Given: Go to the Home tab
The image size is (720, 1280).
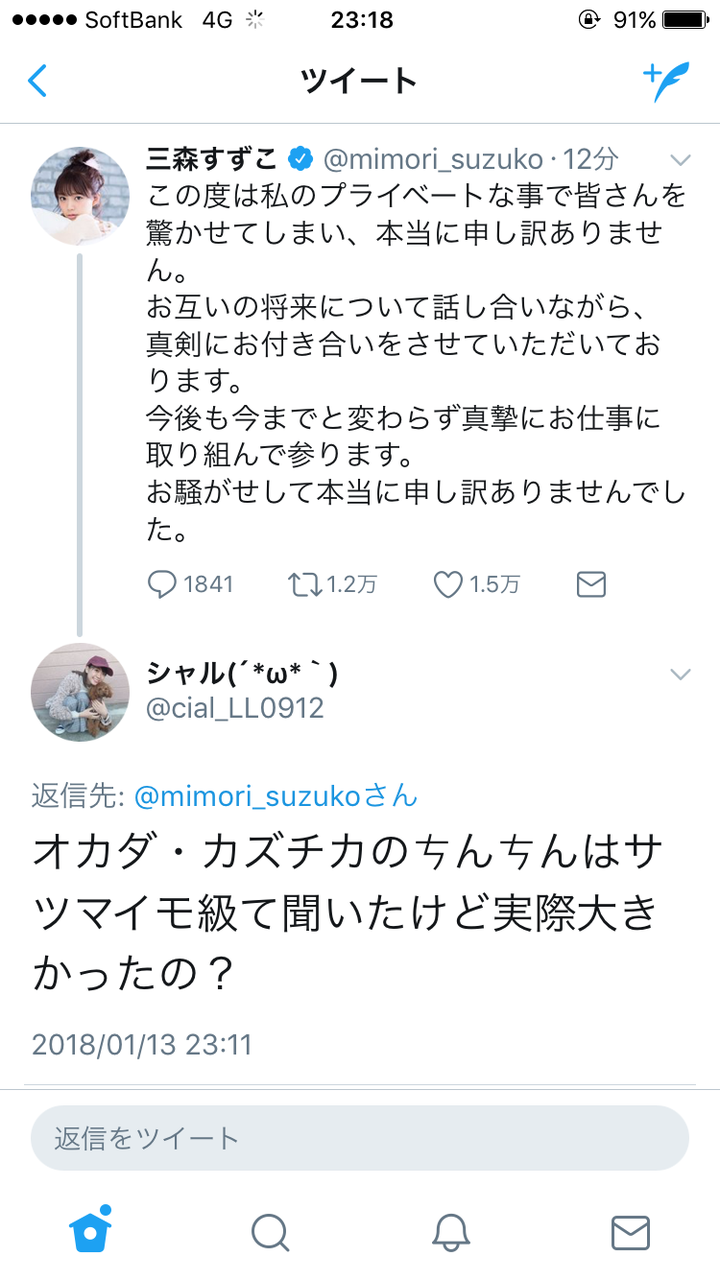Looking at the screenshot, I should (90, 1230).
